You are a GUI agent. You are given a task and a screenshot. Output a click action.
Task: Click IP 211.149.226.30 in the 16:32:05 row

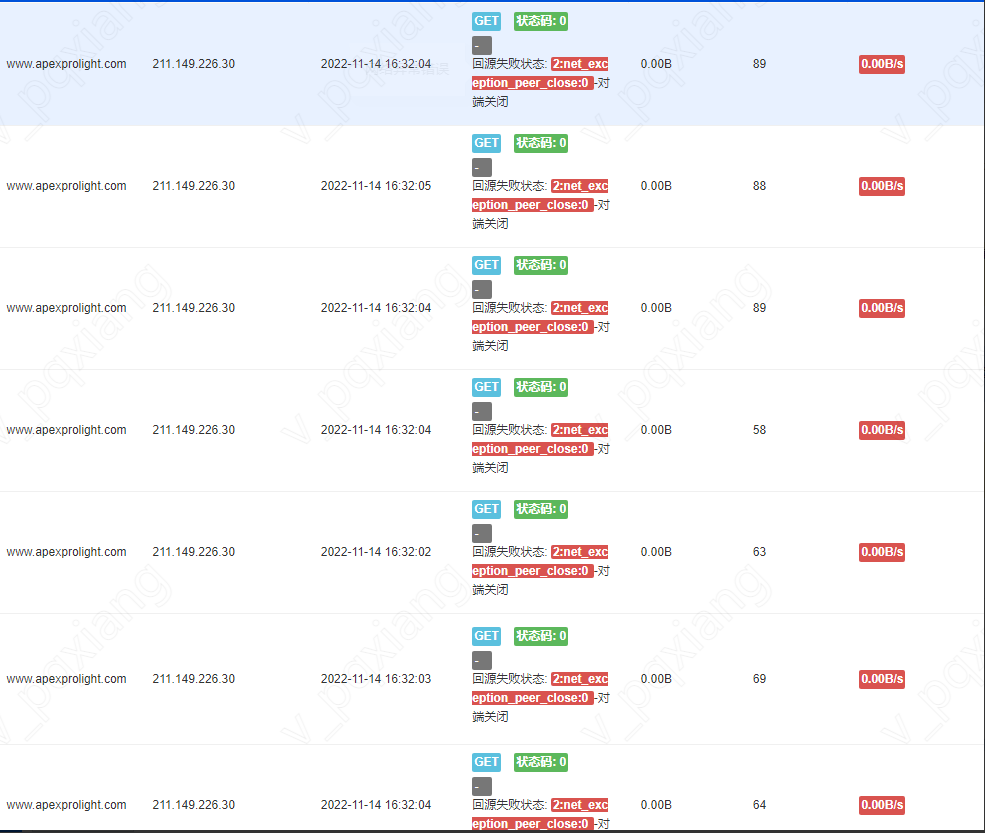(194, 186)
